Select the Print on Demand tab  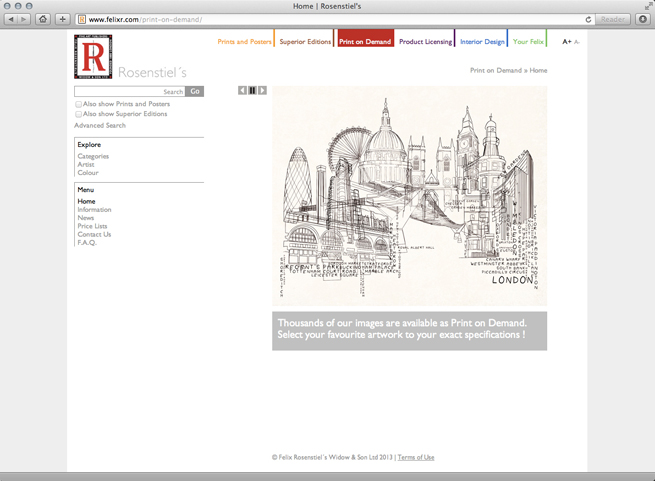(365, 38)
